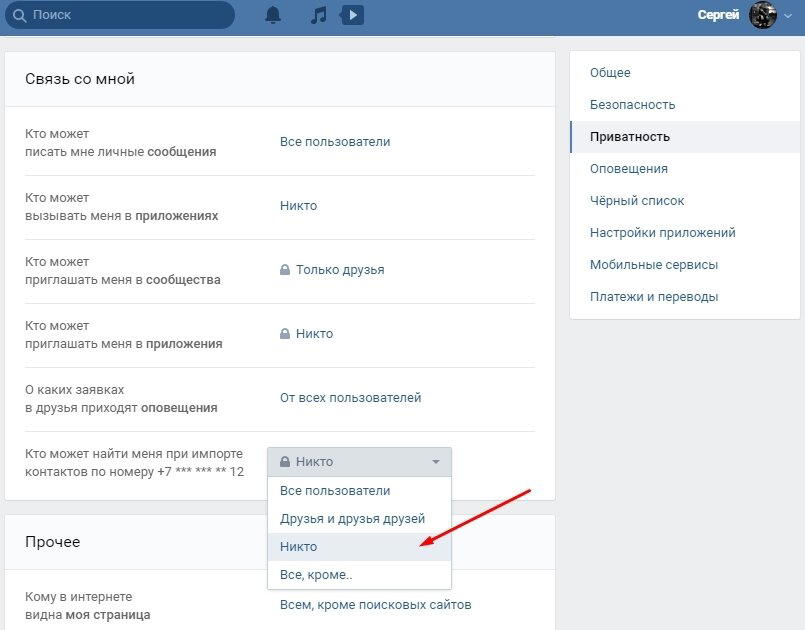Click lock icon in open dropdown header
Viewport: 805px width, 630px height.
point(285,461)
